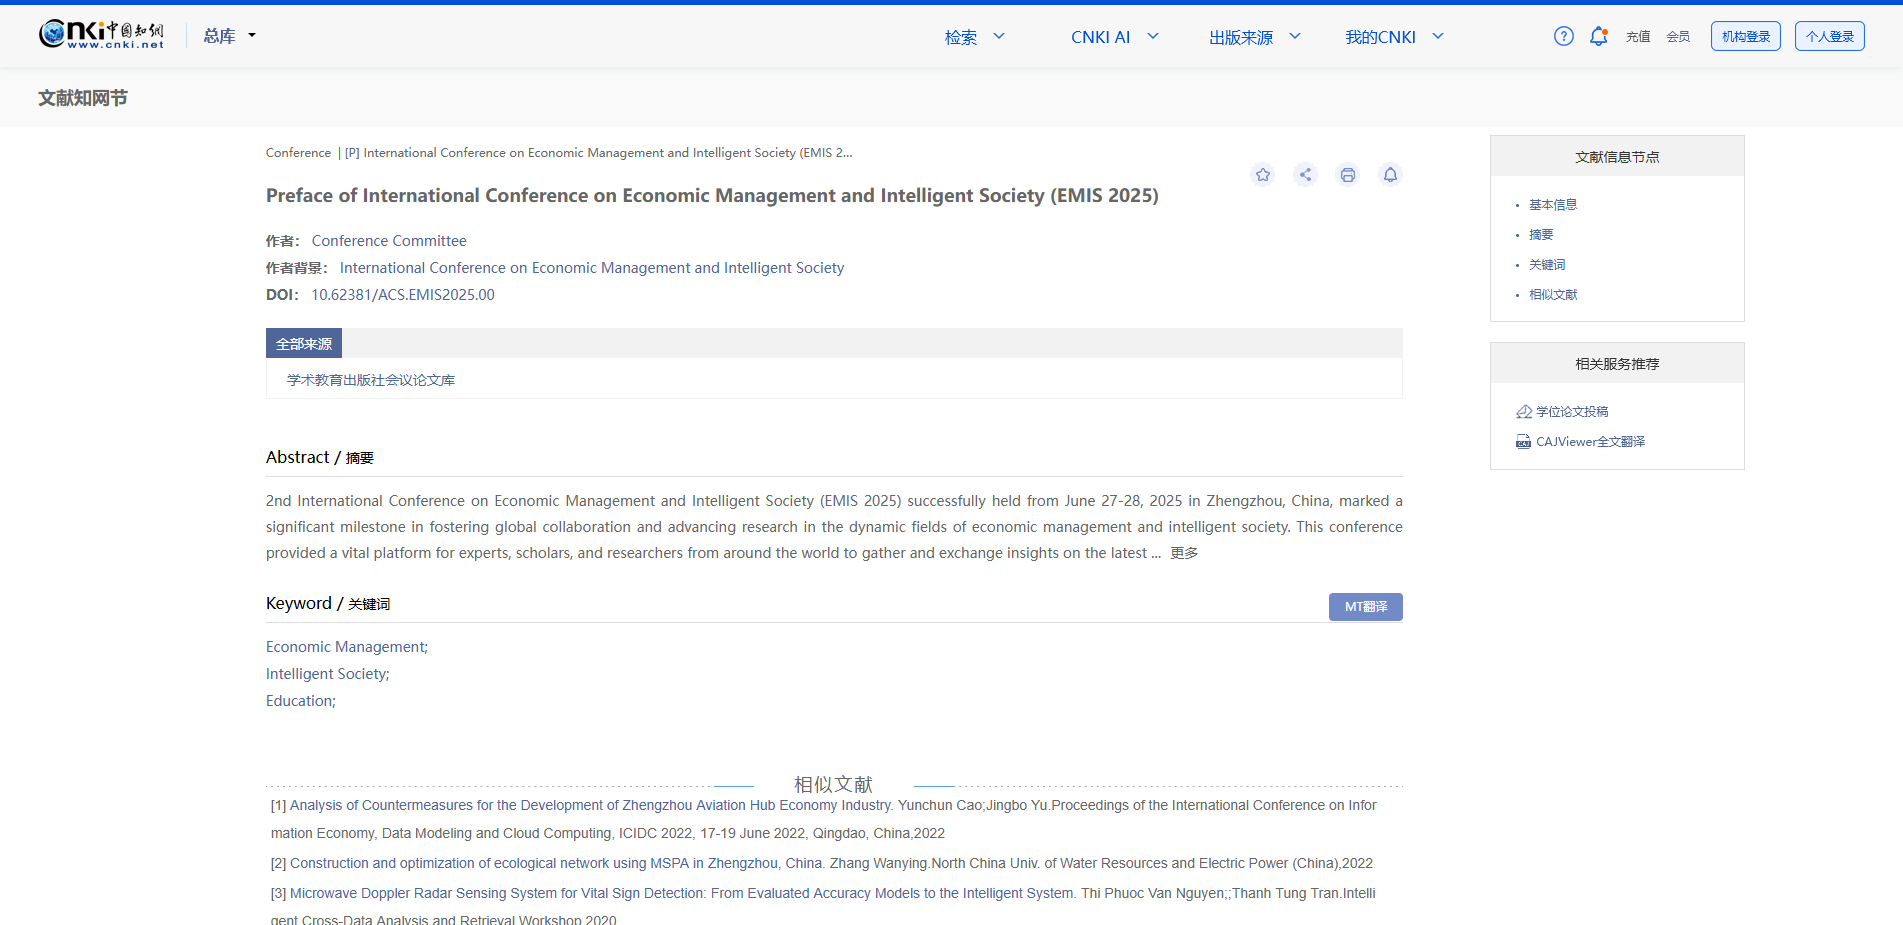Open the Intelligent Society keyword
Viewport: 1903px width, 925px height.
point(328,674)
